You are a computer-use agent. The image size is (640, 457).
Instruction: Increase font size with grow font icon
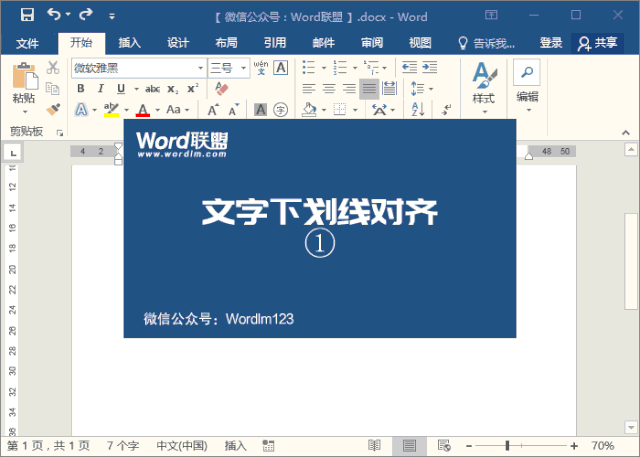click(x=213, y=110)
